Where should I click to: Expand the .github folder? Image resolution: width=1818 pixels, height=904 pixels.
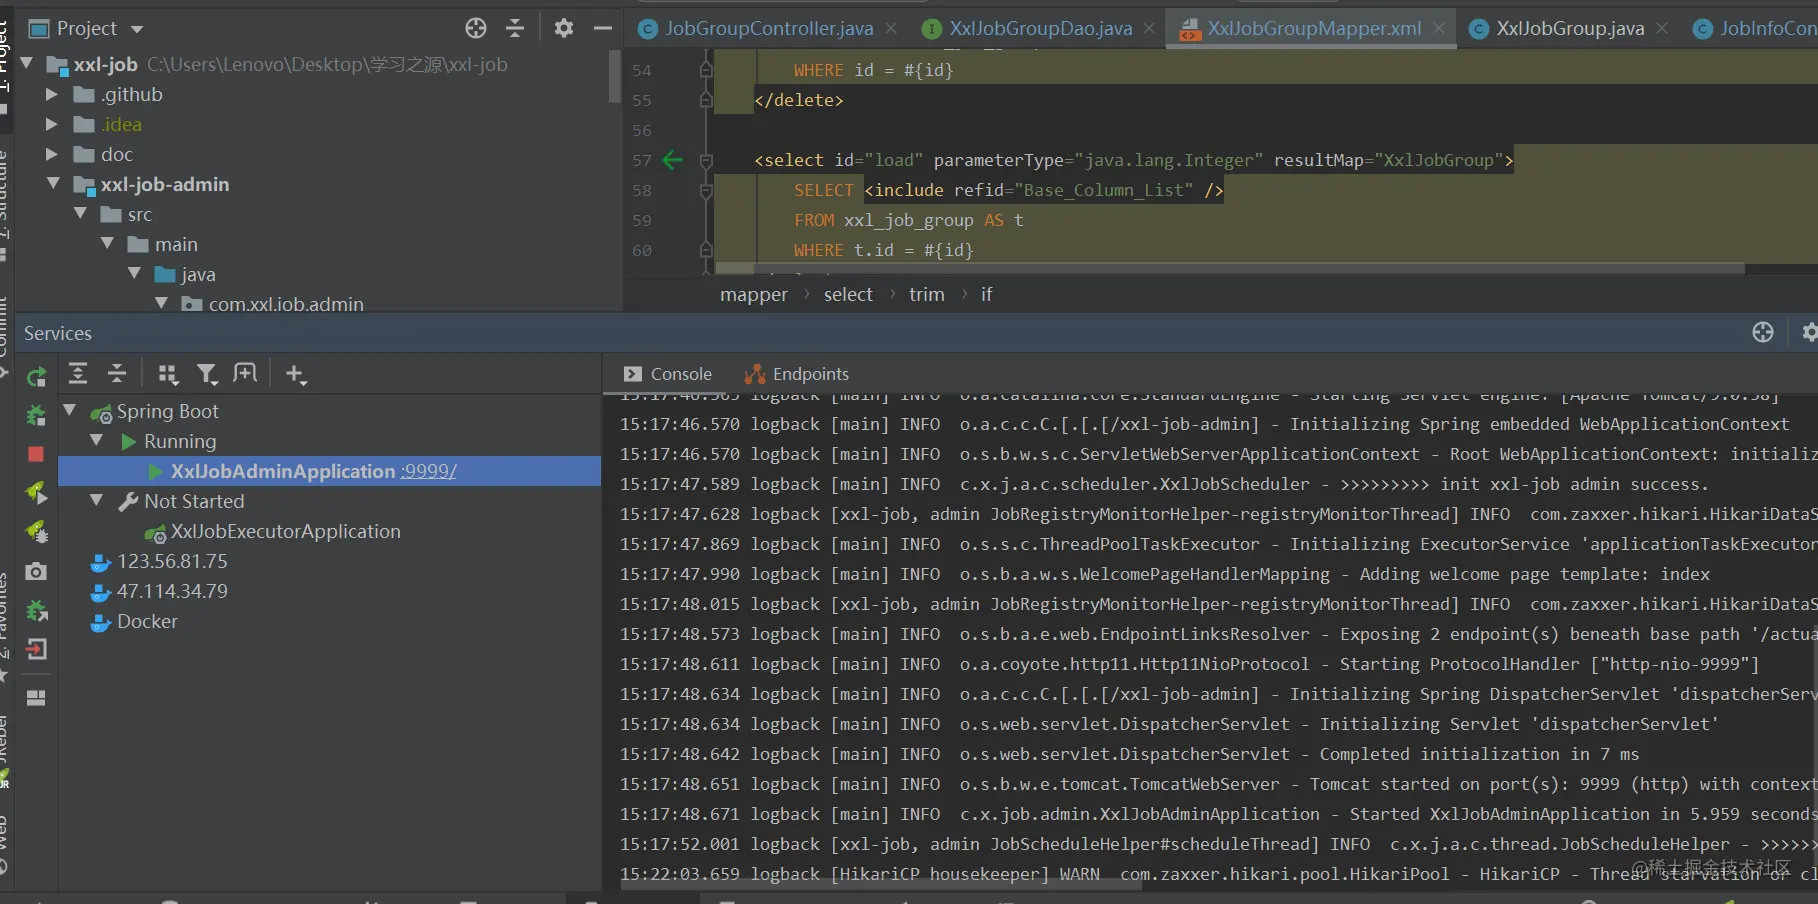point(52,94)
